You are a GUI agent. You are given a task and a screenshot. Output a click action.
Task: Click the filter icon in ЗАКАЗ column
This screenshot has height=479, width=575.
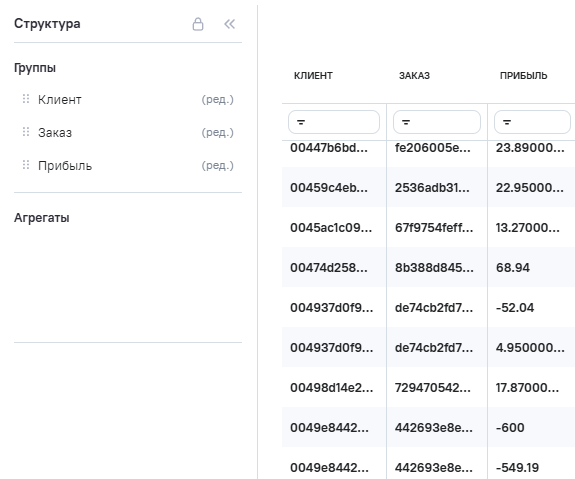coord(406,122)
